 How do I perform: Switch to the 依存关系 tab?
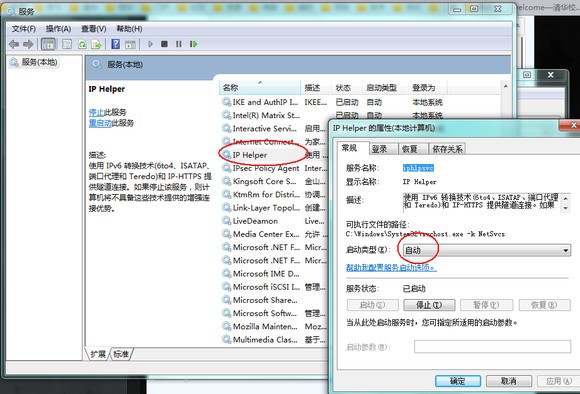click(x=447, y=149)
